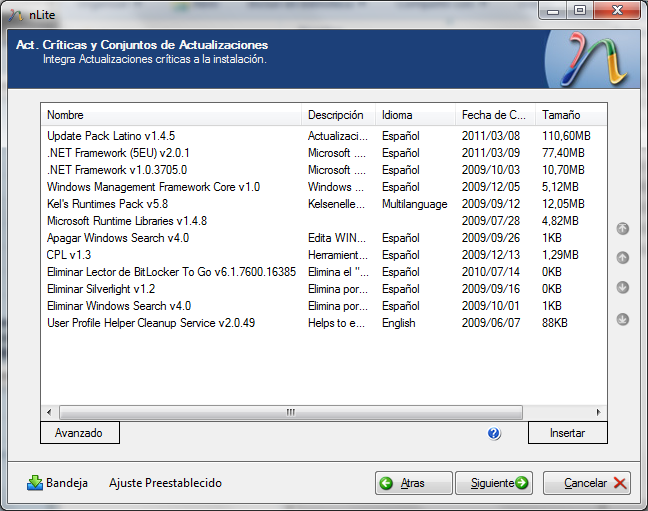The width and height of the screenshot is (648, 511).
Task: Go back with the Atras button
Action: point(414,483)
